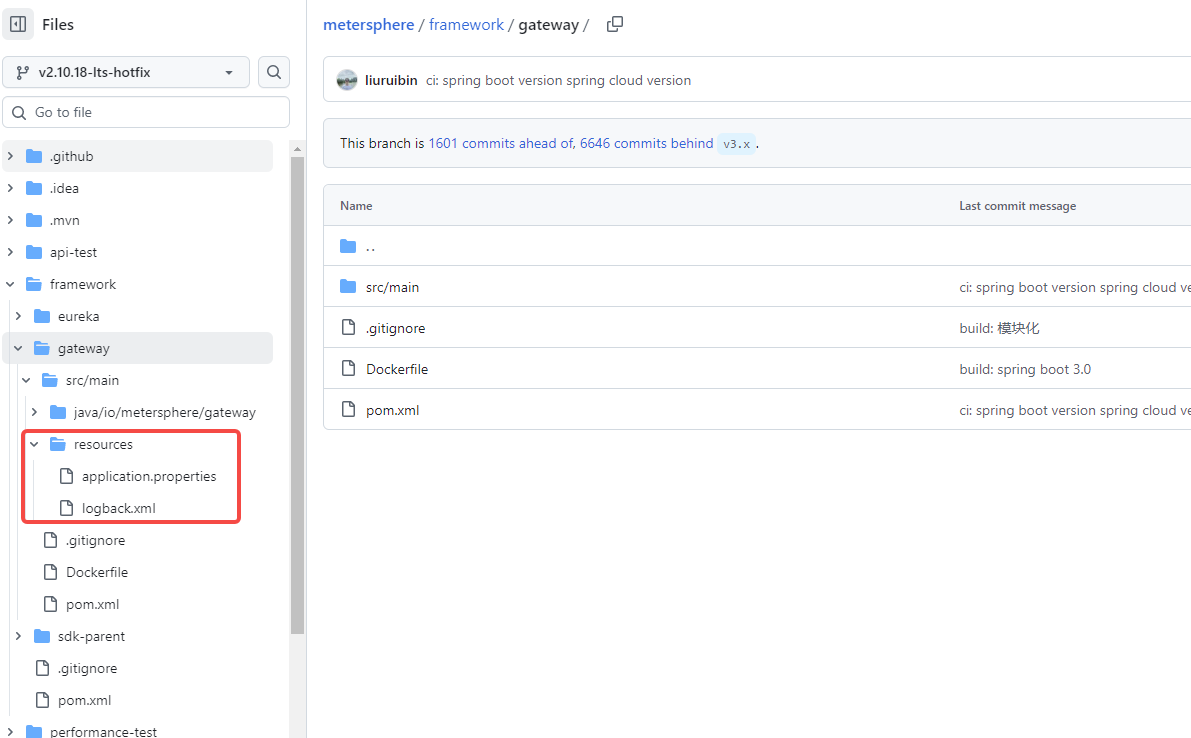Viewport: 1191px width, 738px height.
Task: Expand the .github folder chevron
Action: click(x=10, y=156)
